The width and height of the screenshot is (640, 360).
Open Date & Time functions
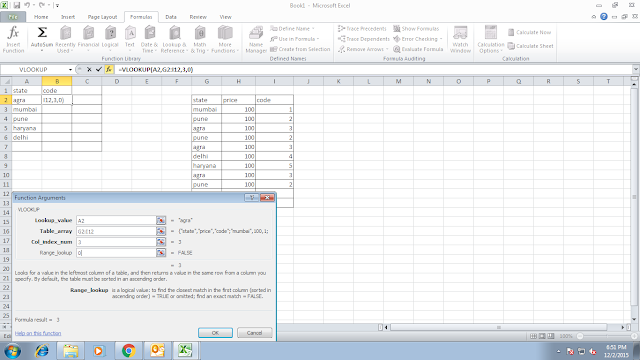[x=149, y=39]
